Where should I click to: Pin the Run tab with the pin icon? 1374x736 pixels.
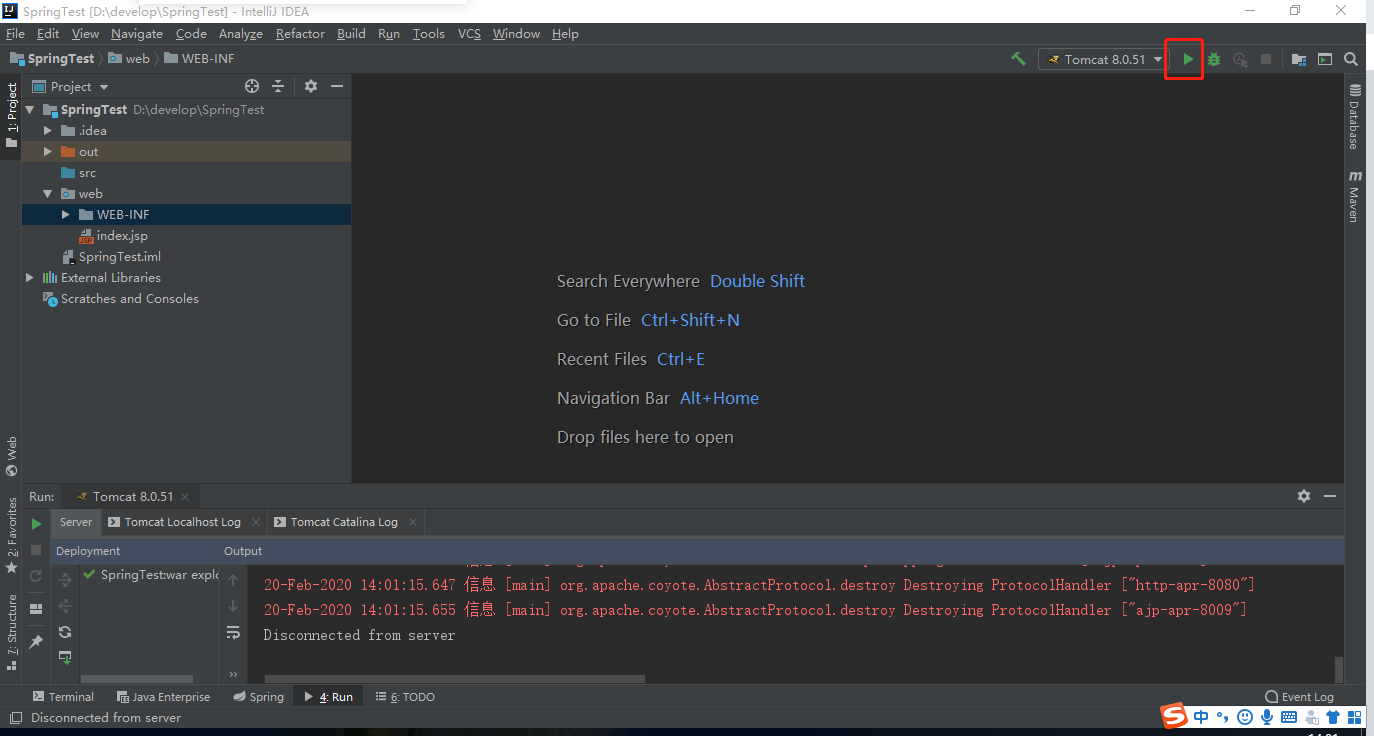click(x=36, y=641)
